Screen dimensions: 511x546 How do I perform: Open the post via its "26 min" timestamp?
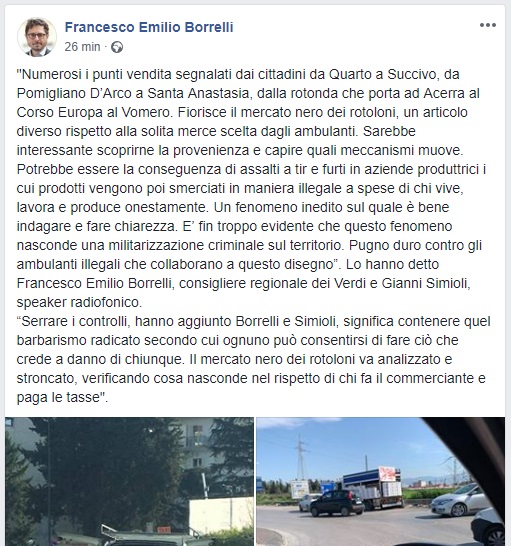[82, 47]
